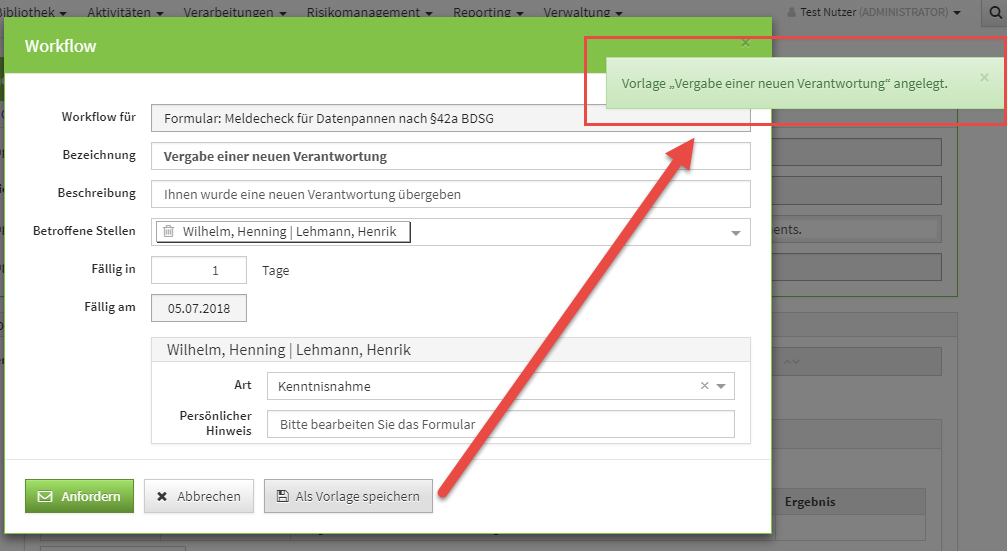Dismiss the green Vorlage angelegt notification
1007x551 pixels.
pos(984,77)
